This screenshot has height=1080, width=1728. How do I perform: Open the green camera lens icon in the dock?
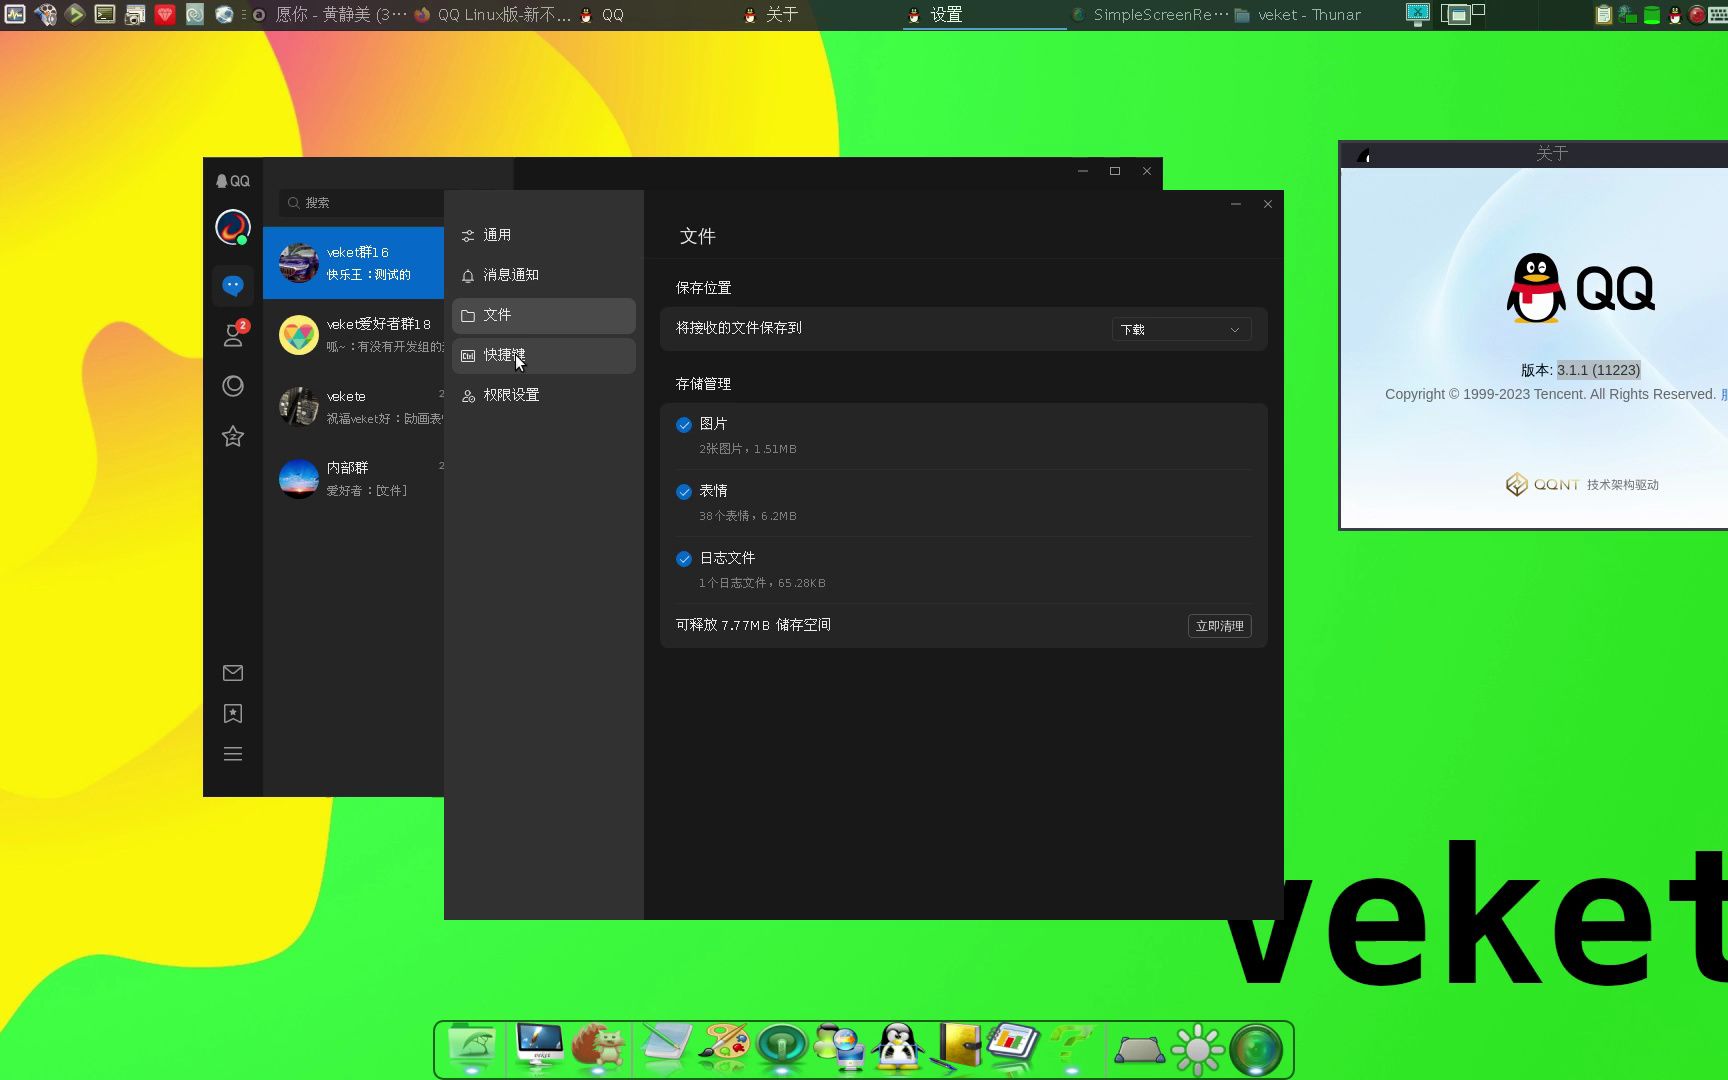point(1256,1050)
